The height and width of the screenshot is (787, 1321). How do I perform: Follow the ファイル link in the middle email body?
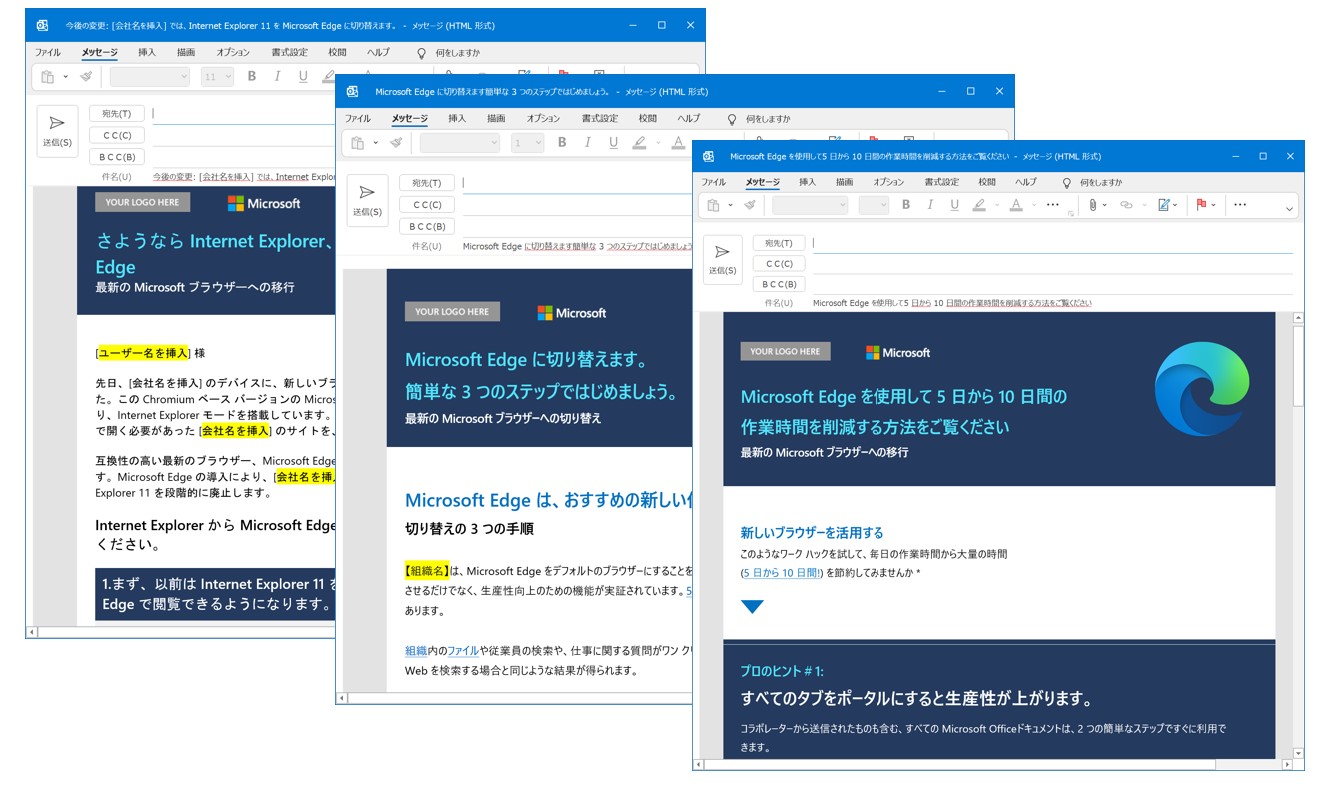point(463,650)
